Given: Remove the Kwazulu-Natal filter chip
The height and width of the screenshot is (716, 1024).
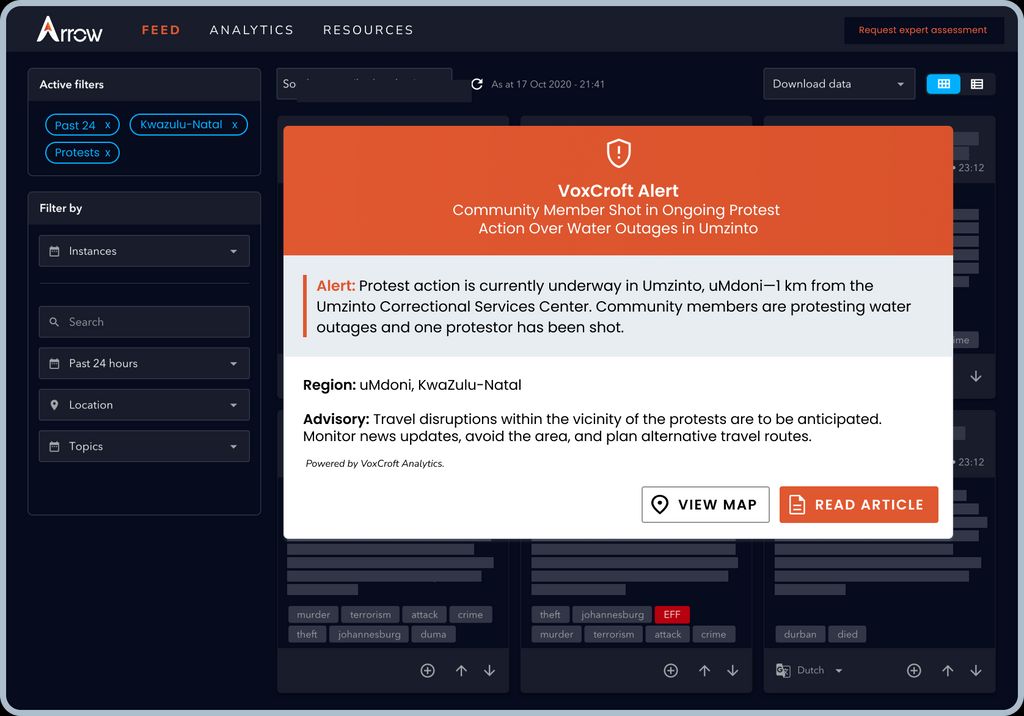Looking at the screenshot, I should pos(234,124).
